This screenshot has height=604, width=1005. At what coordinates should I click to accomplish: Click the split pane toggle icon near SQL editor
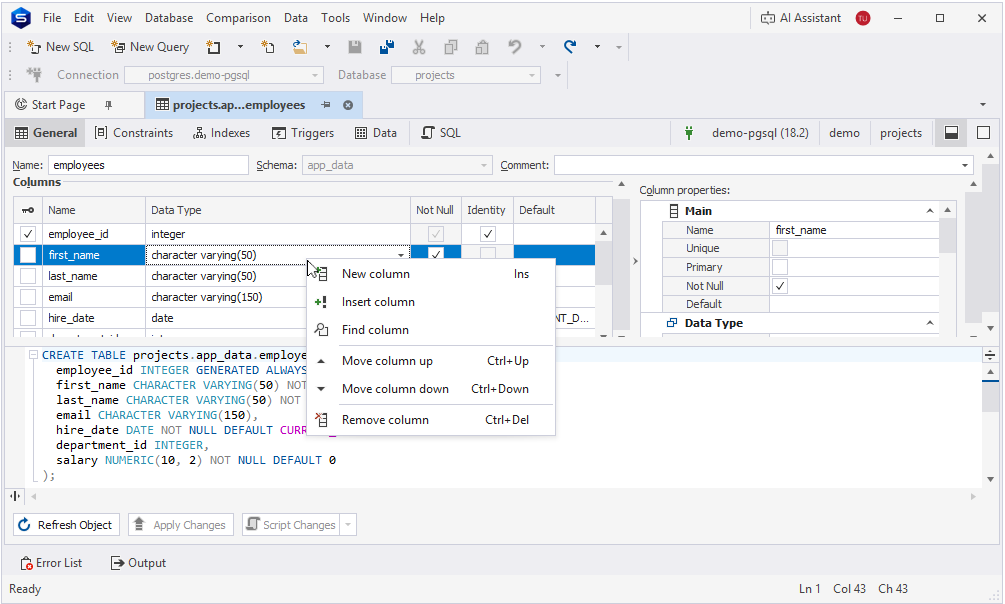(990, 355)
